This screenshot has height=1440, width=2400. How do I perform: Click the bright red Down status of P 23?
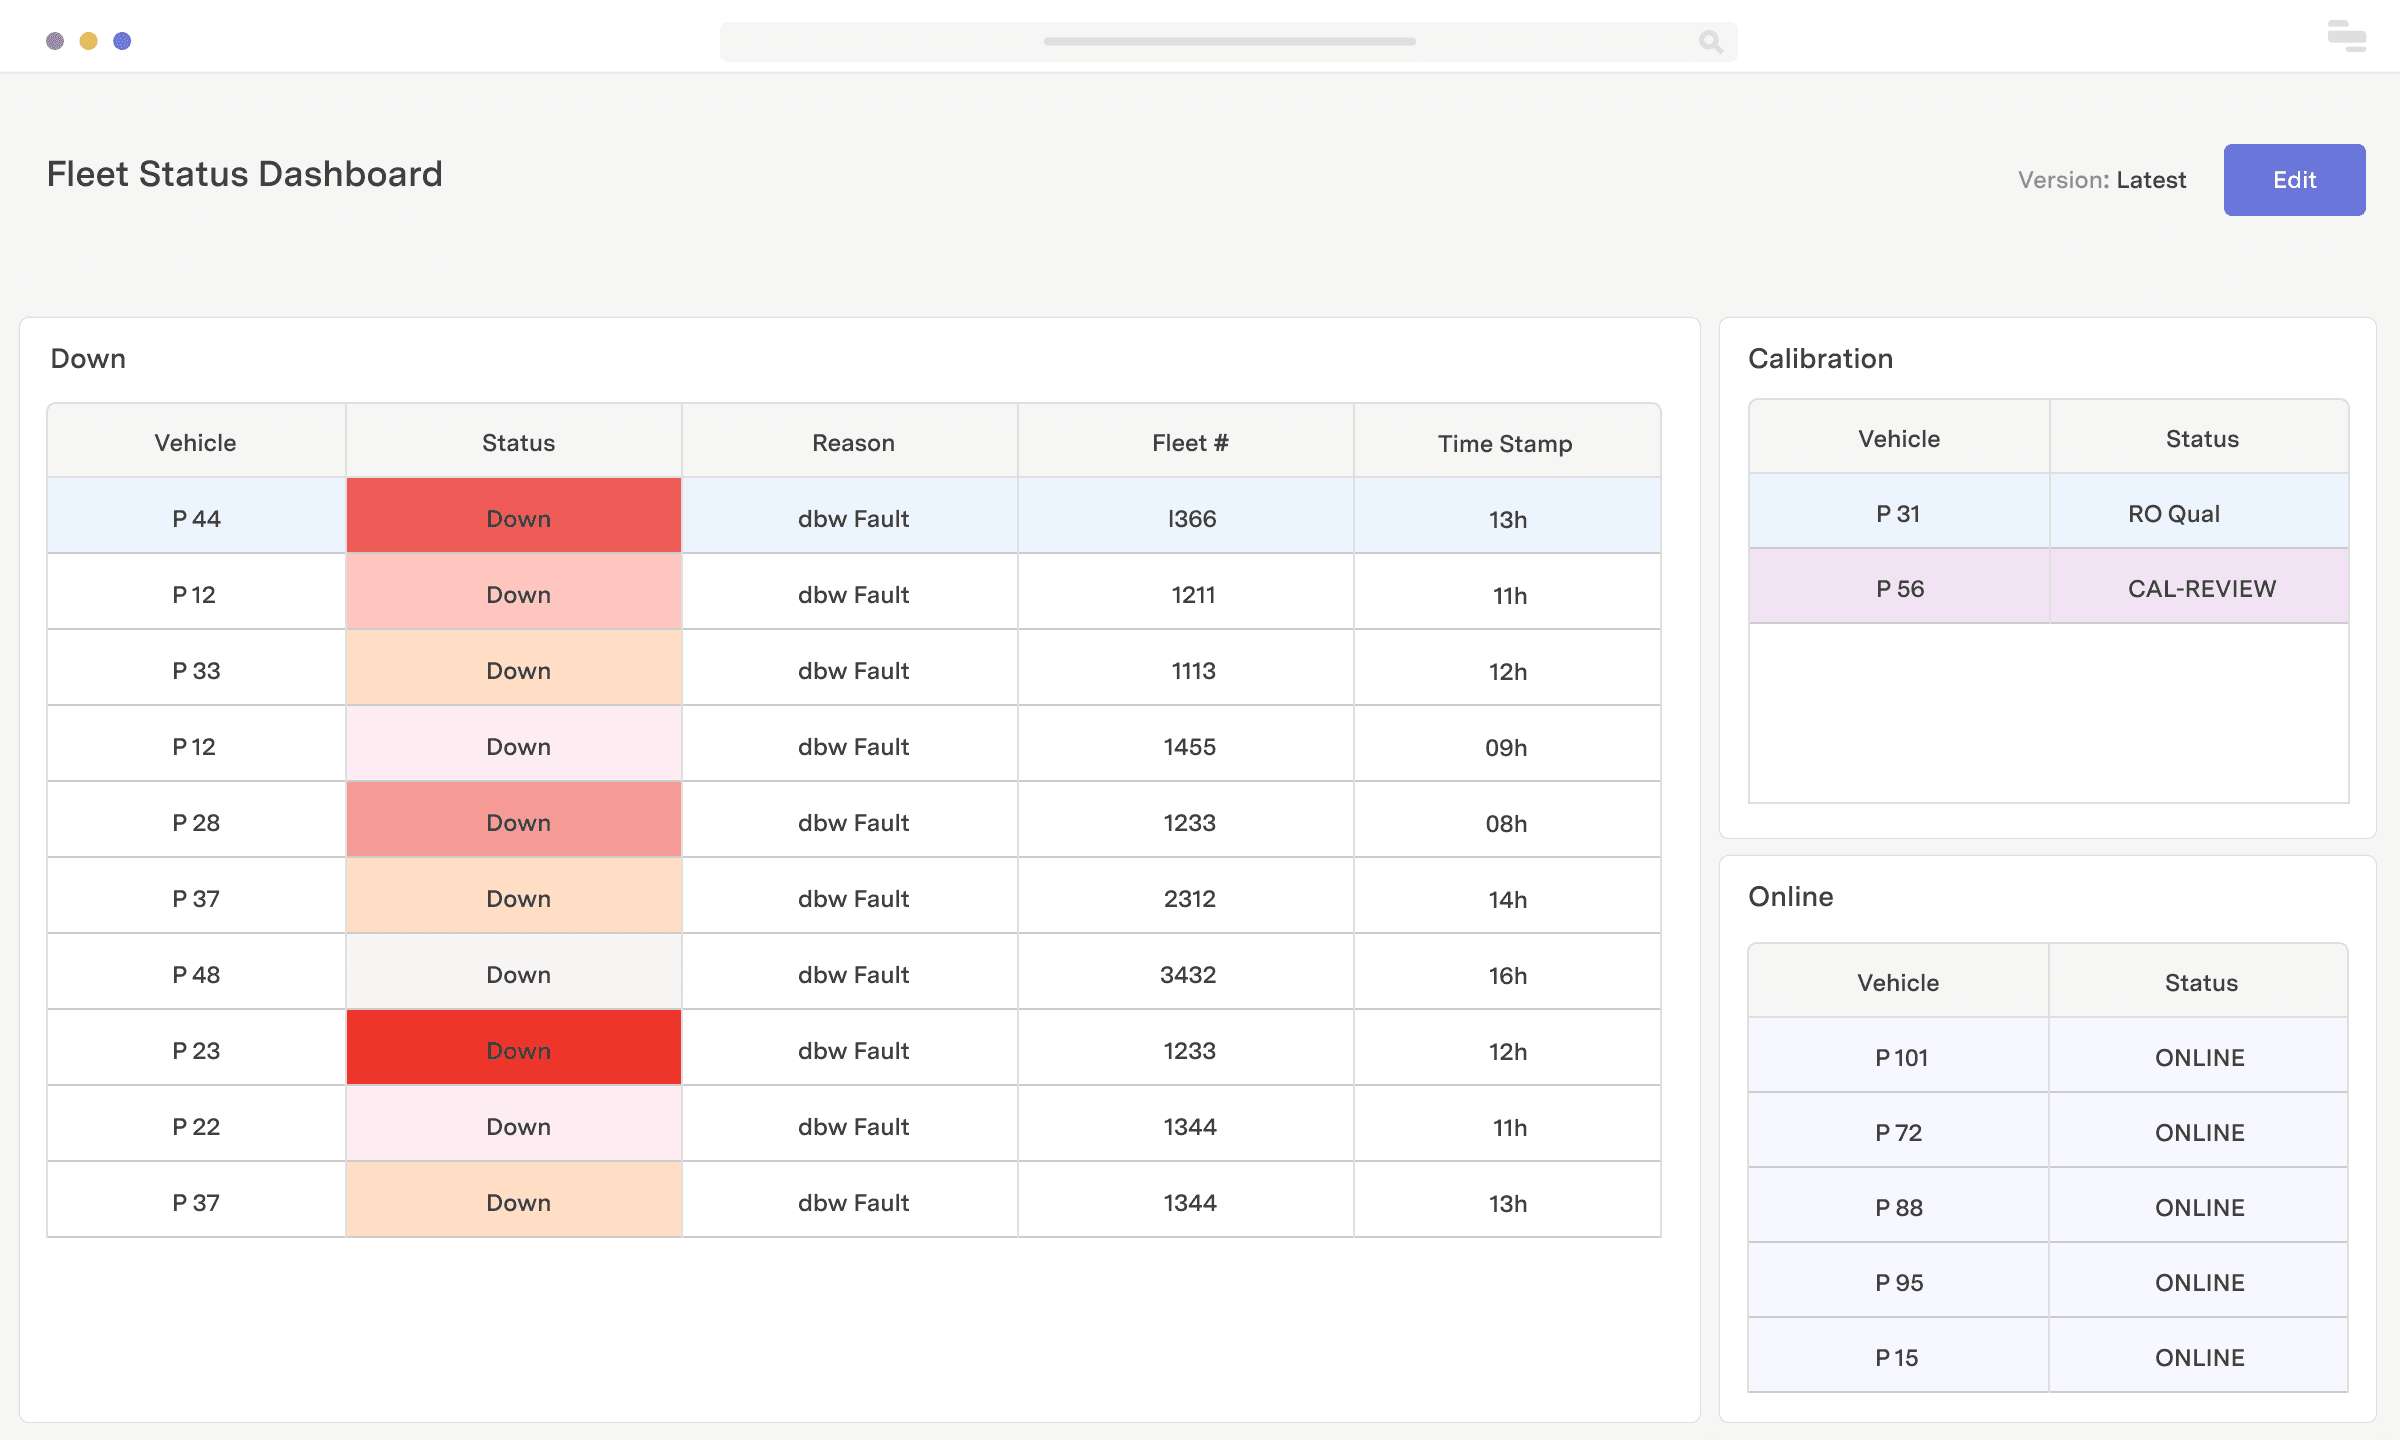click(514, 1050)
